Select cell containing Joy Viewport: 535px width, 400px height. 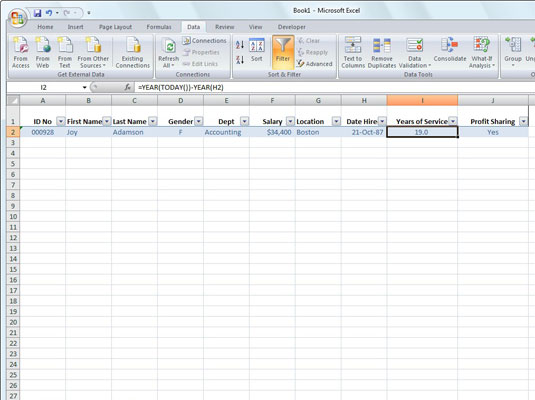click(x=88, y=132)
